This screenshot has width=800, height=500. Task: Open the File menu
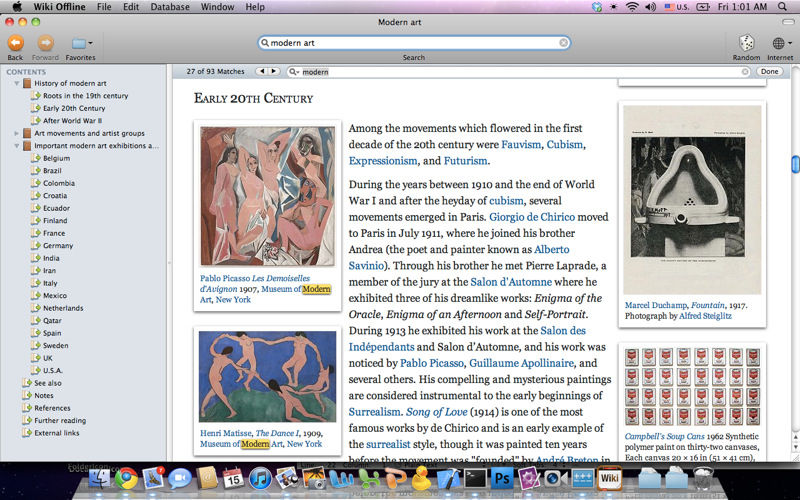104,7
